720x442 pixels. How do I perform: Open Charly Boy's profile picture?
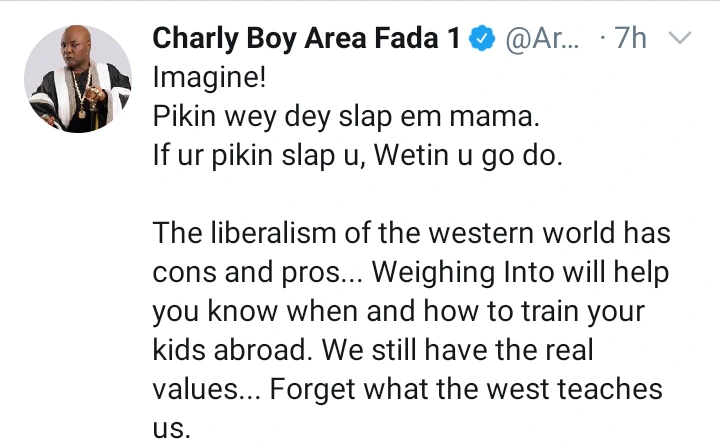tap(78, 79)
